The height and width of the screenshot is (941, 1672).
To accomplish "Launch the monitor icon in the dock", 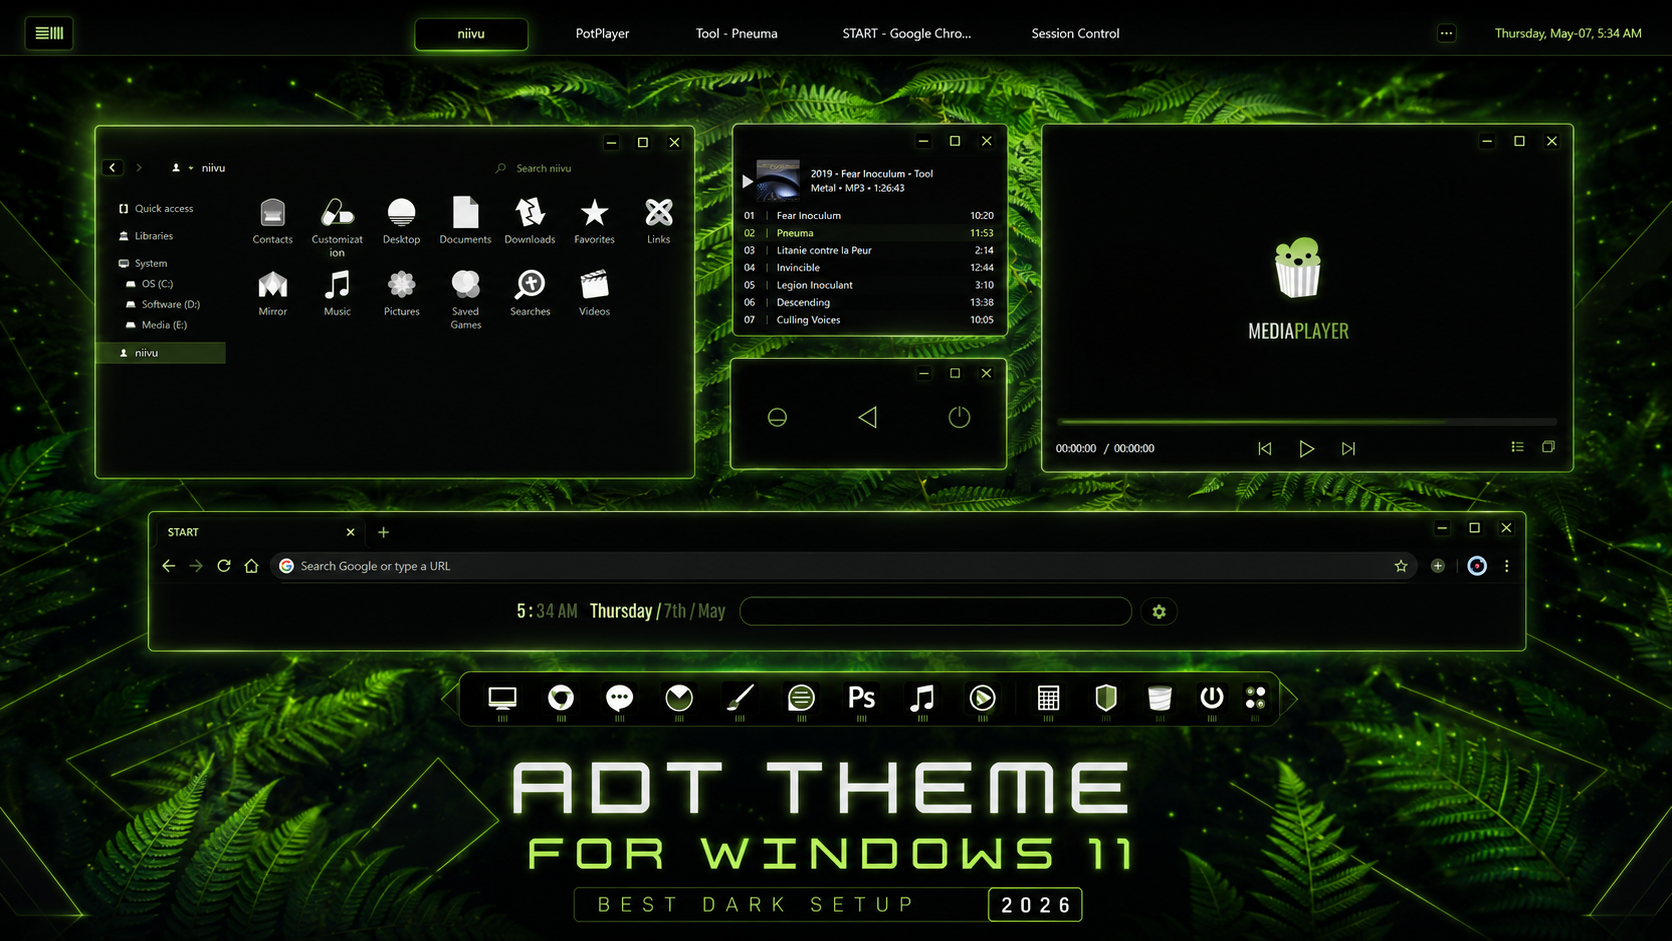I will (502, 698).
